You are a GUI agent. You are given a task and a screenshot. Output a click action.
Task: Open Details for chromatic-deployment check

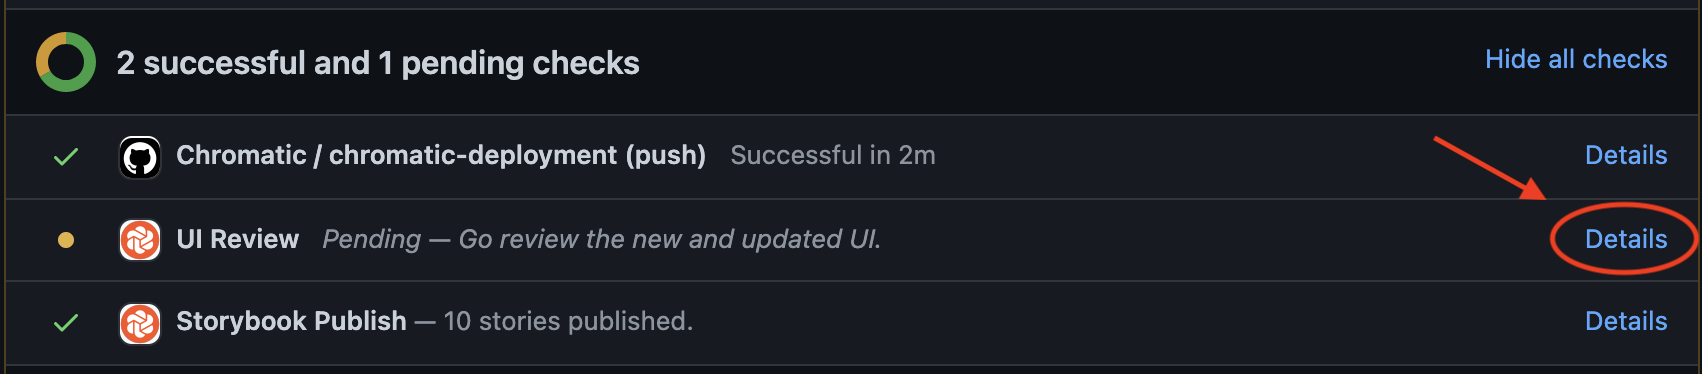pos(1626,155)
